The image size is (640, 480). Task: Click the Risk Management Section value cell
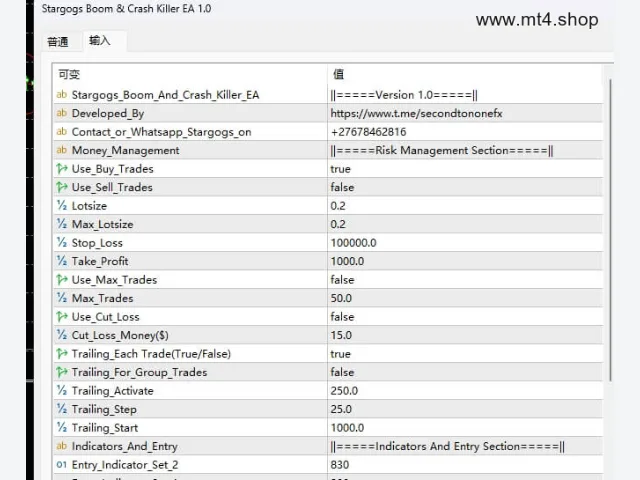[465, 150]
